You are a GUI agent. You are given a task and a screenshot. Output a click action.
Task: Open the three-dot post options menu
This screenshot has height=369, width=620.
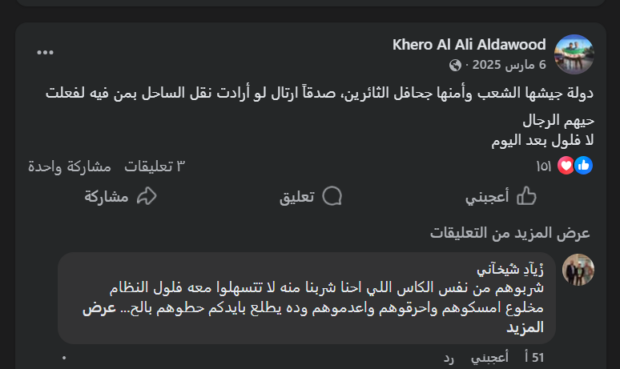(45, 52)
